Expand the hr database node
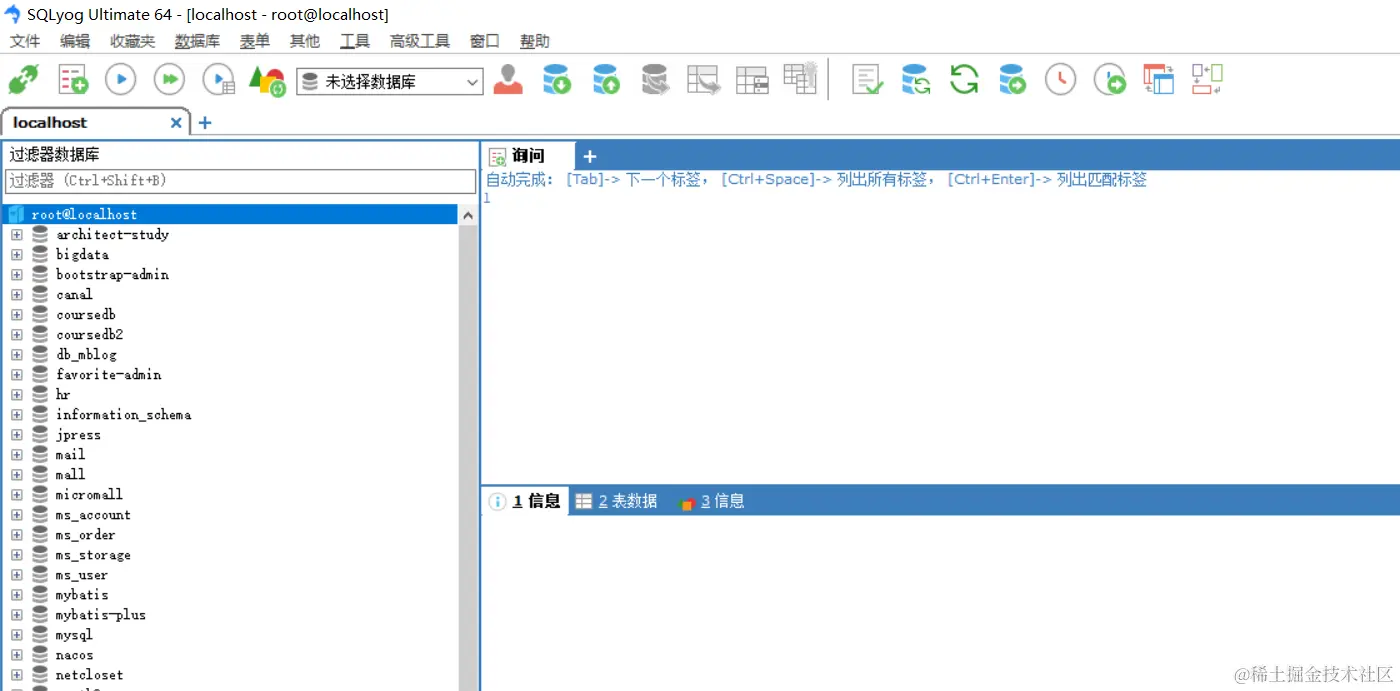The image size is (1400, 691). (16, 394)
